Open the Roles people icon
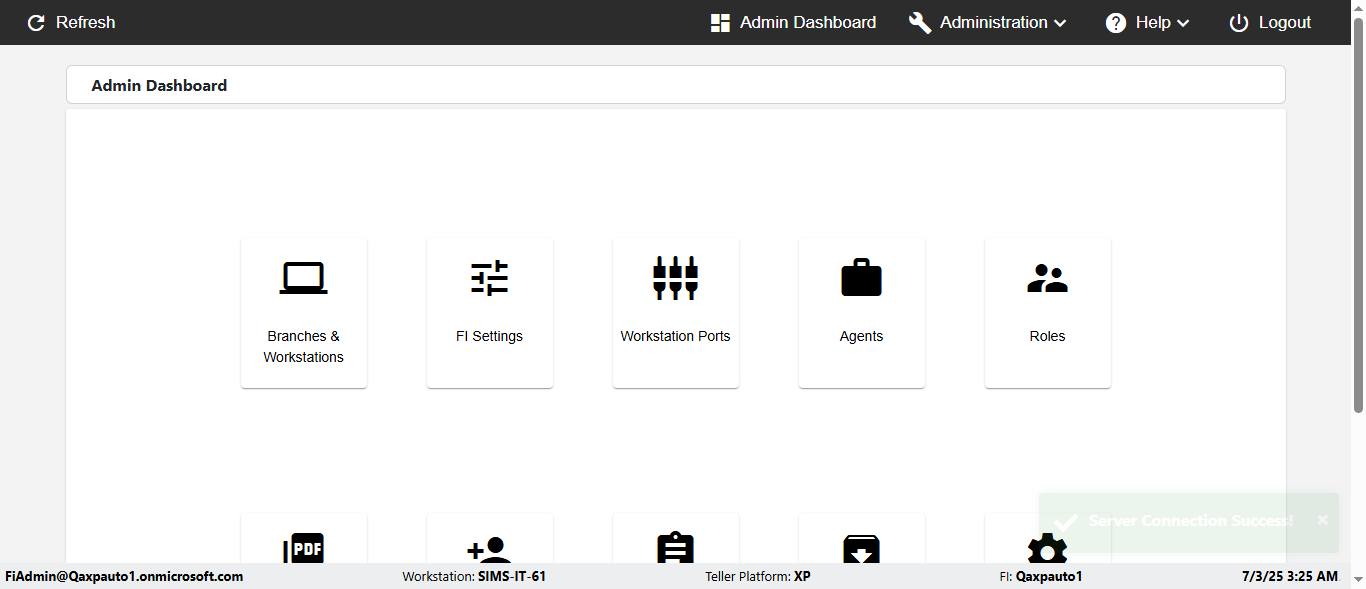1366x589 pixels. 1047,278
